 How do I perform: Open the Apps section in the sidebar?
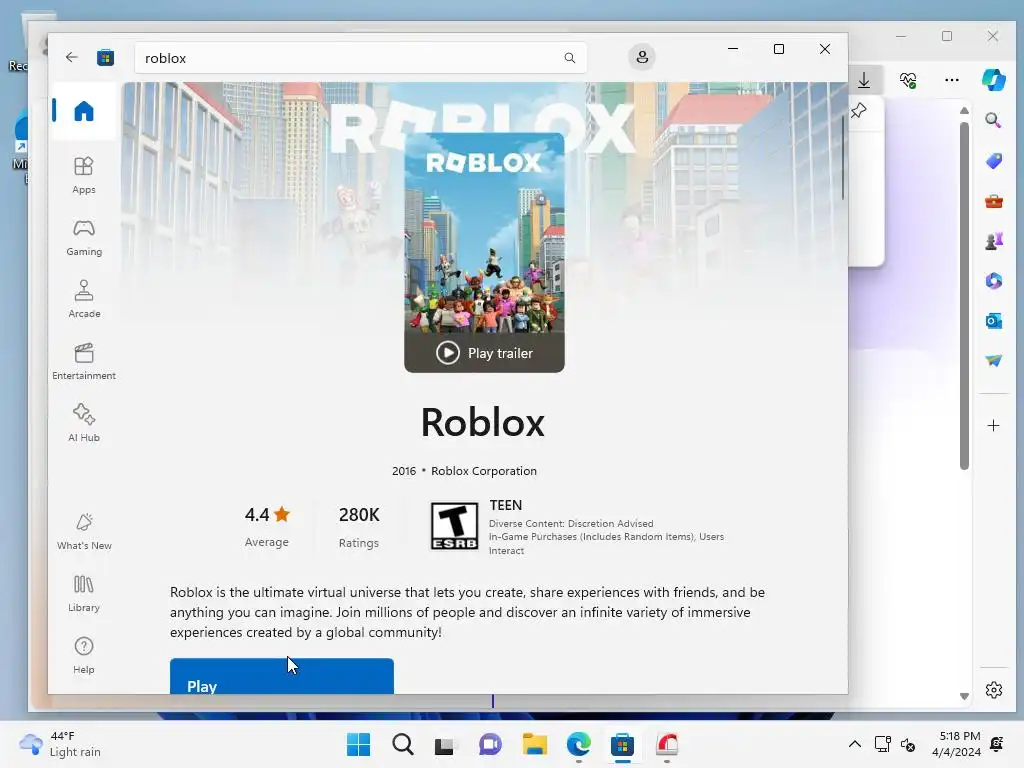click(84, 175)
